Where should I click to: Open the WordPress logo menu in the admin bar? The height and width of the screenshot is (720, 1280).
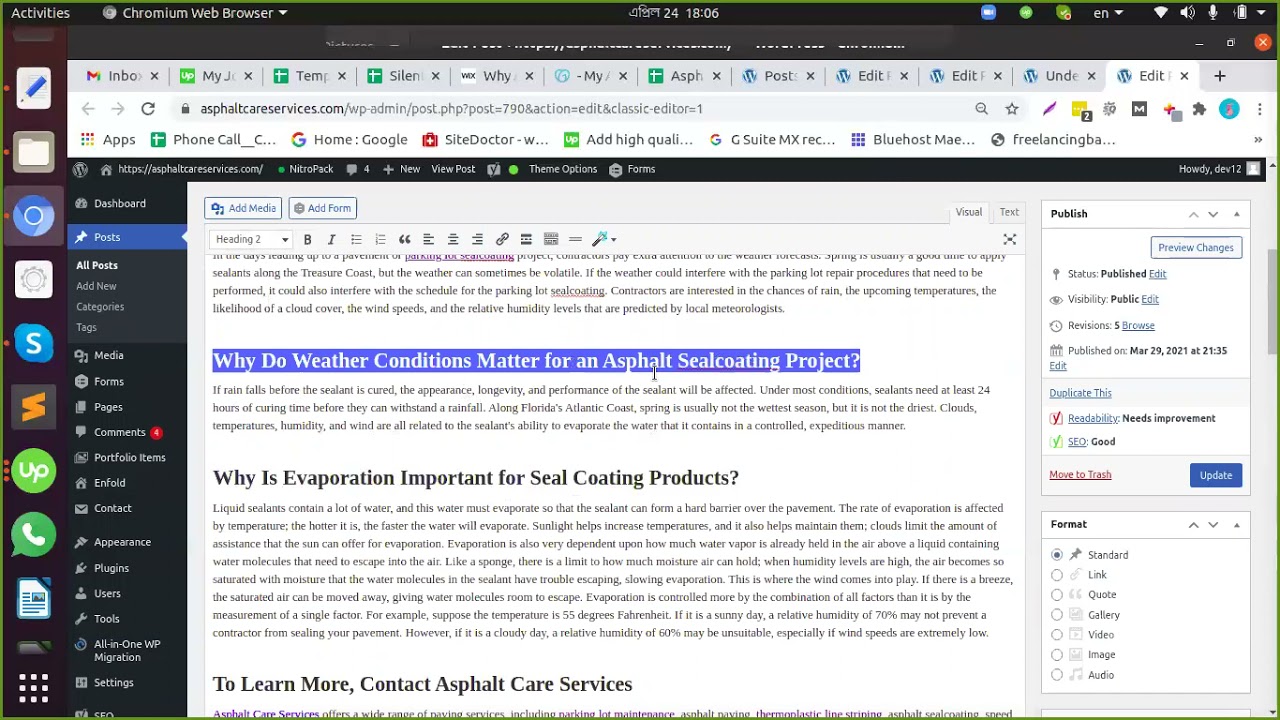(80, 169)
